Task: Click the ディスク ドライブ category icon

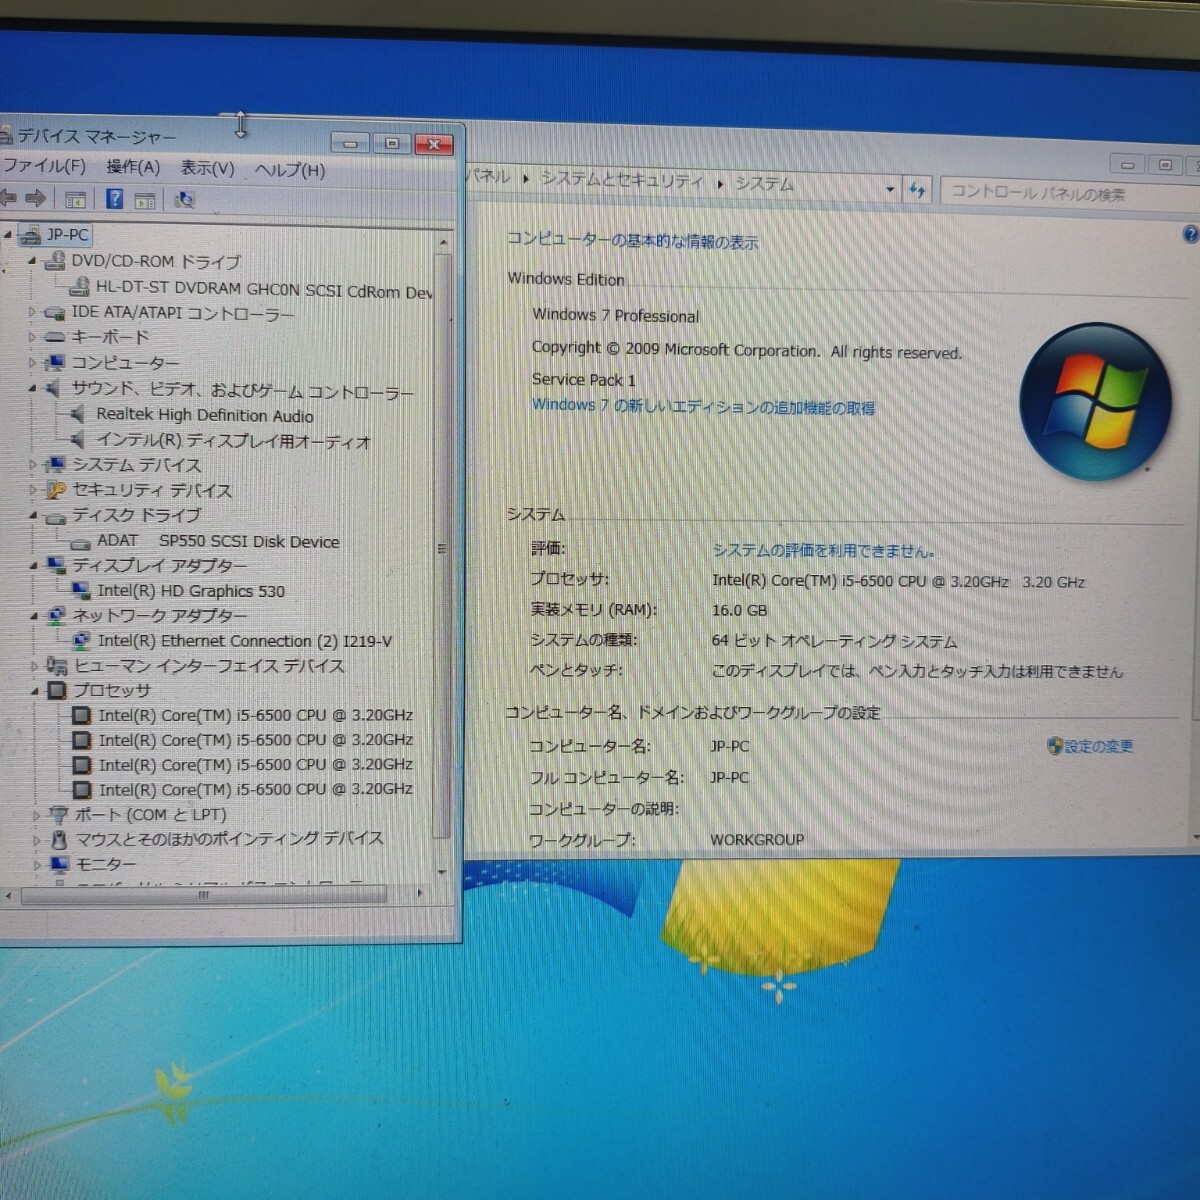Action: 56,516
